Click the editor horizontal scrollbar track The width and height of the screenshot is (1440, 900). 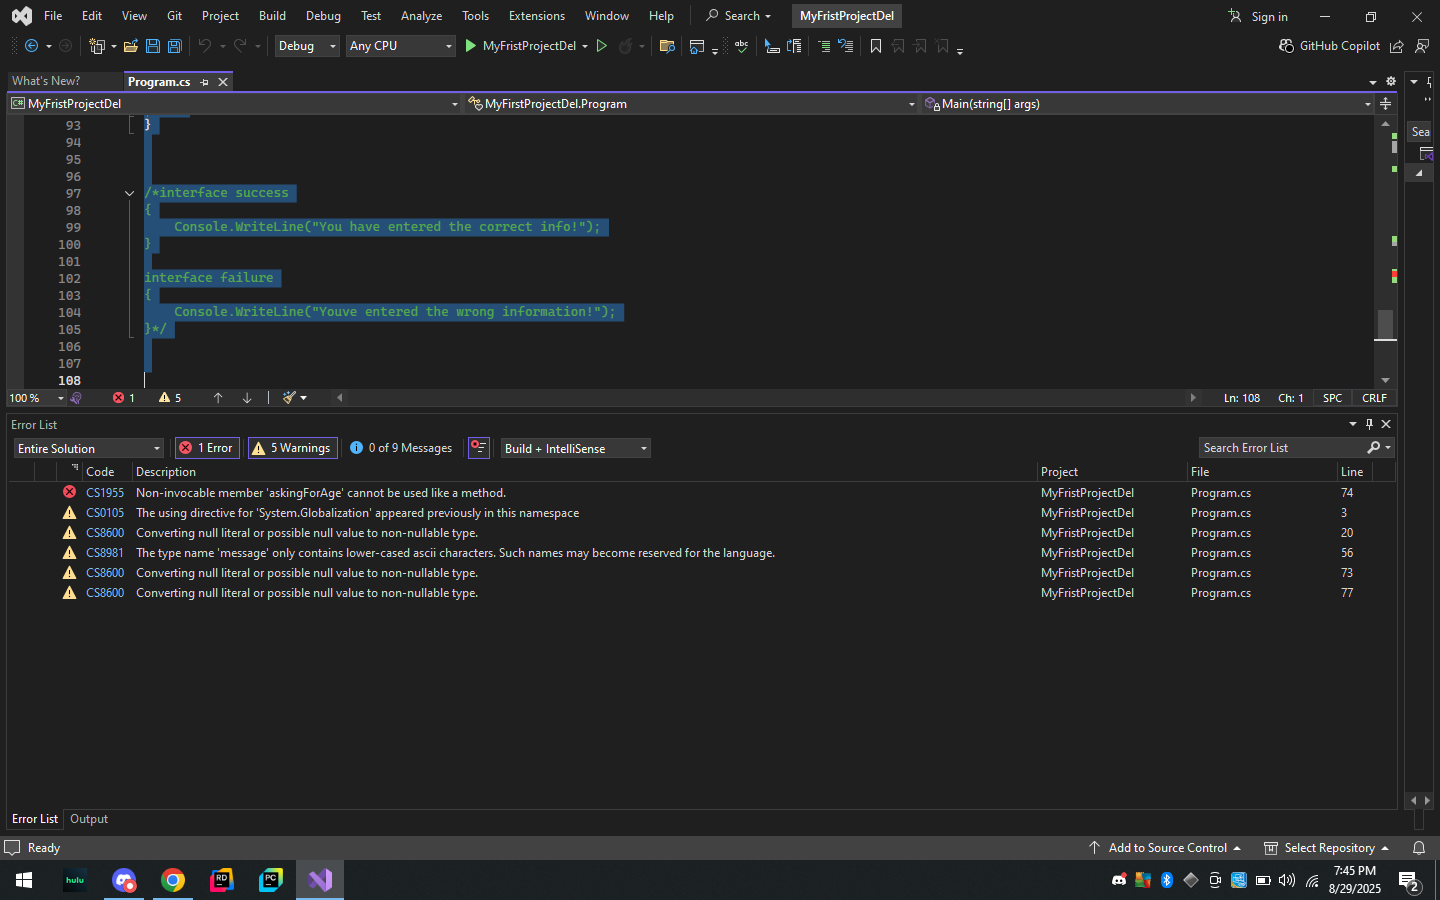(766, 398)
